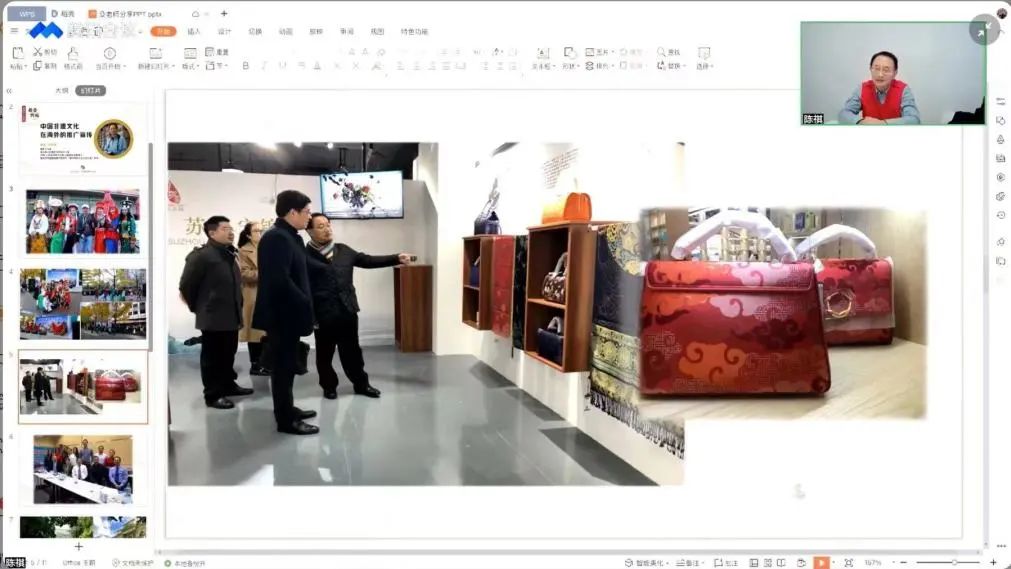Expand the Replace dropdown
This screenshot has height=569, width=1011.
(x=683, y=66)
